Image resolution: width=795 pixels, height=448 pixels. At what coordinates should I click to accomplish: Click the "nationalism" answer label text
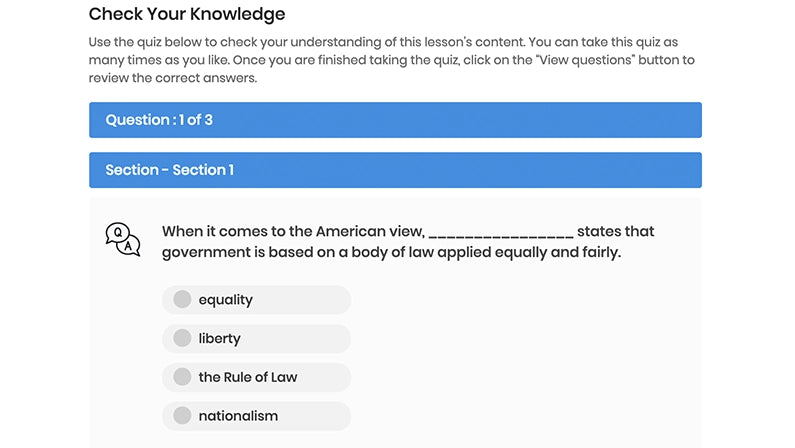click(x=238, y=416)
